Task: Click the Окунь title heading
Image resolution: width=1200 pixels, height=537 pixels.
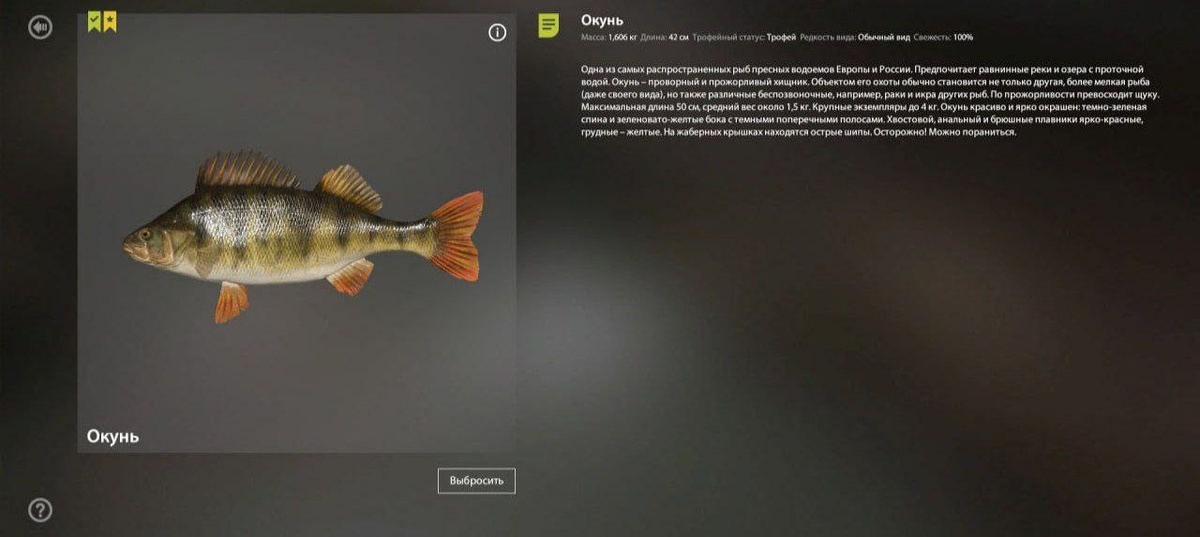Action: pyautogui.click(x=602, y=20)
